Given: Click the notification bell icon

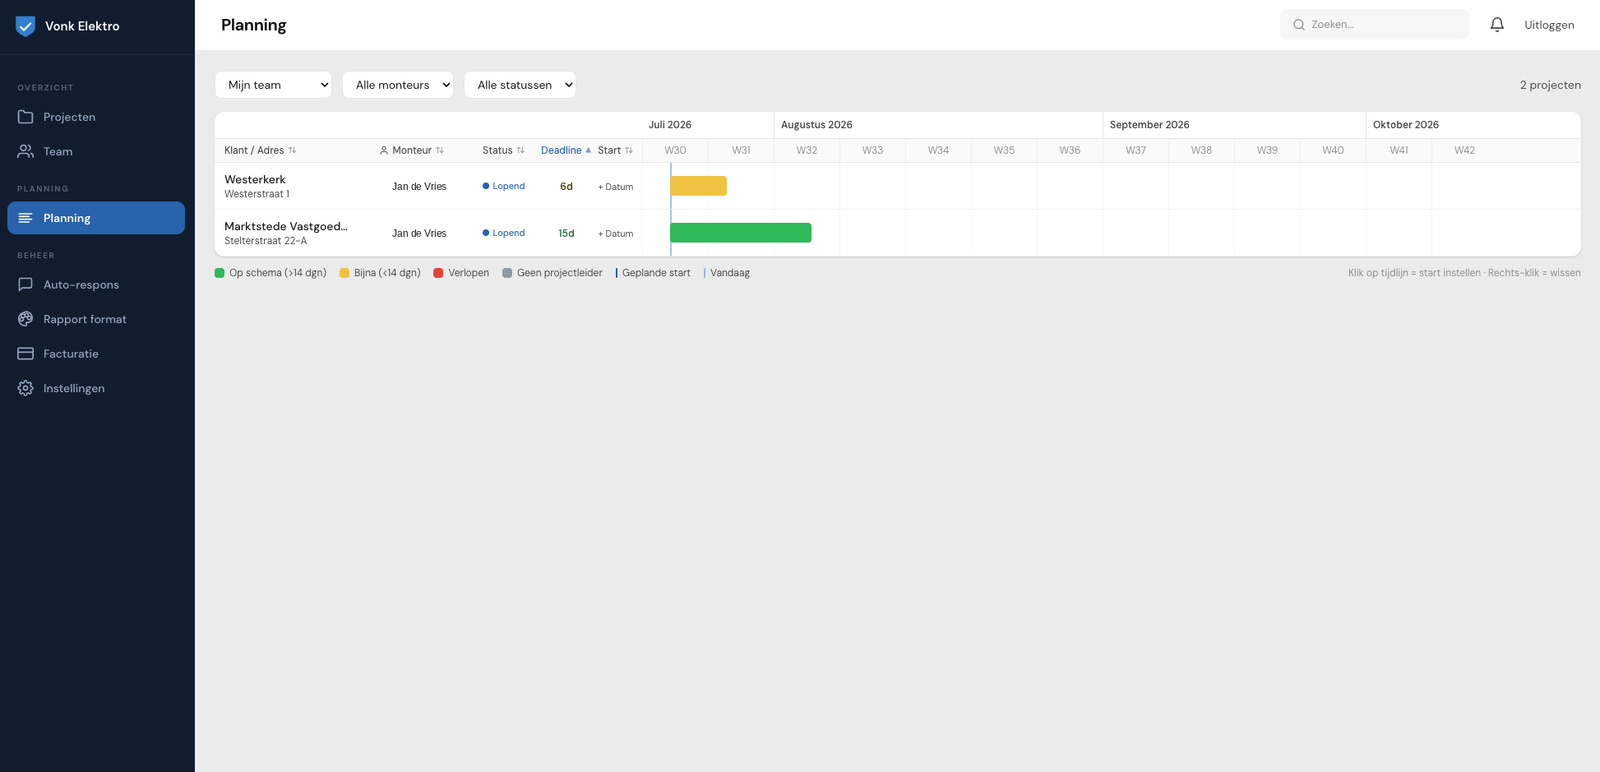Looking at the screenshot, I should coord(1497,25).
